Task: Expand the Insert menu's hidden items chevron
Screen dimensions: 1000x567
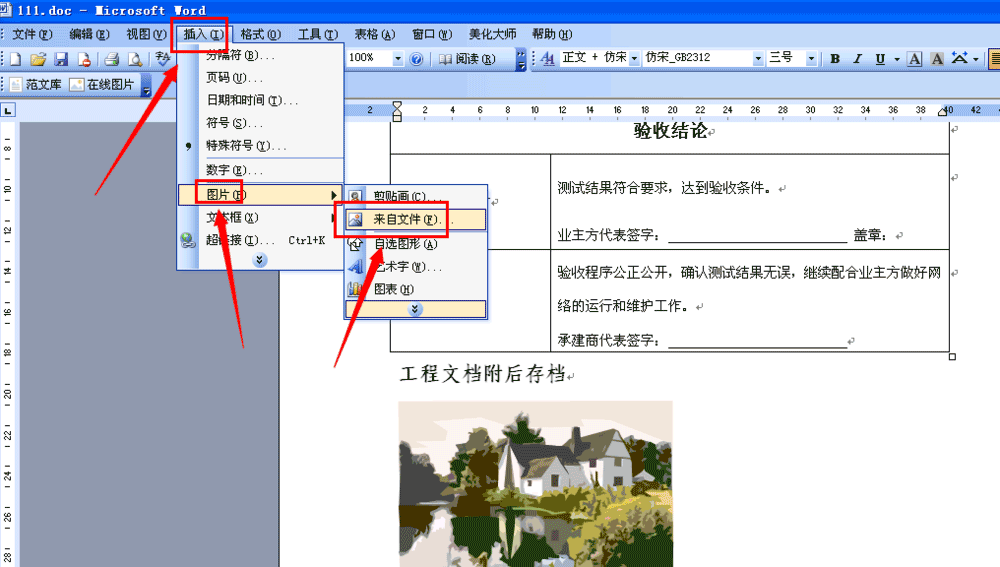Action: pos(260,260)
